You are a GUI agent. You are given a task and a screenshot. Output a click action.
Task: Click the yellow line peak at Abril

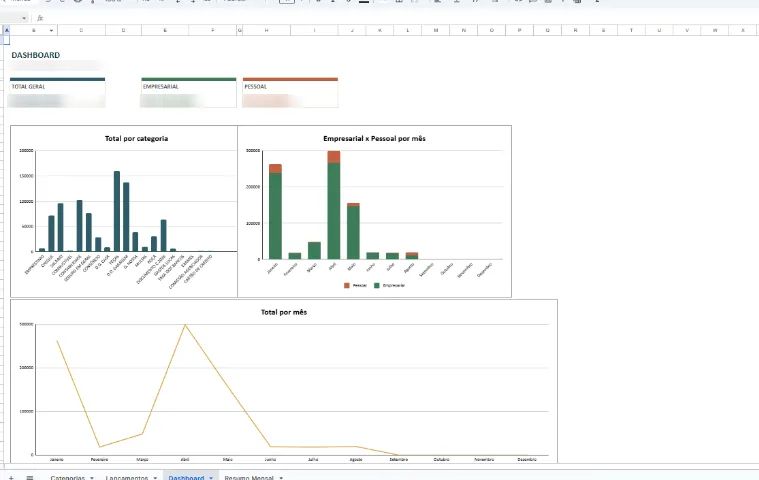click(x=185, y=325)
